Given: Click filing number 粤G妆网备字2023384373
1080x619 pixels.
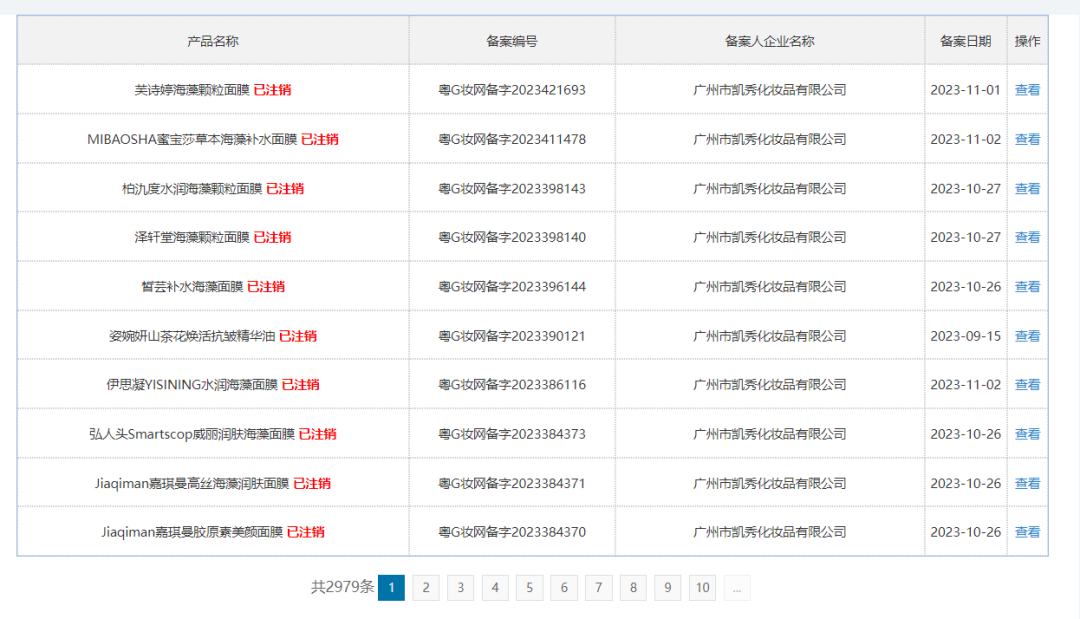Looking at the screenshot, I should (512, 434).
